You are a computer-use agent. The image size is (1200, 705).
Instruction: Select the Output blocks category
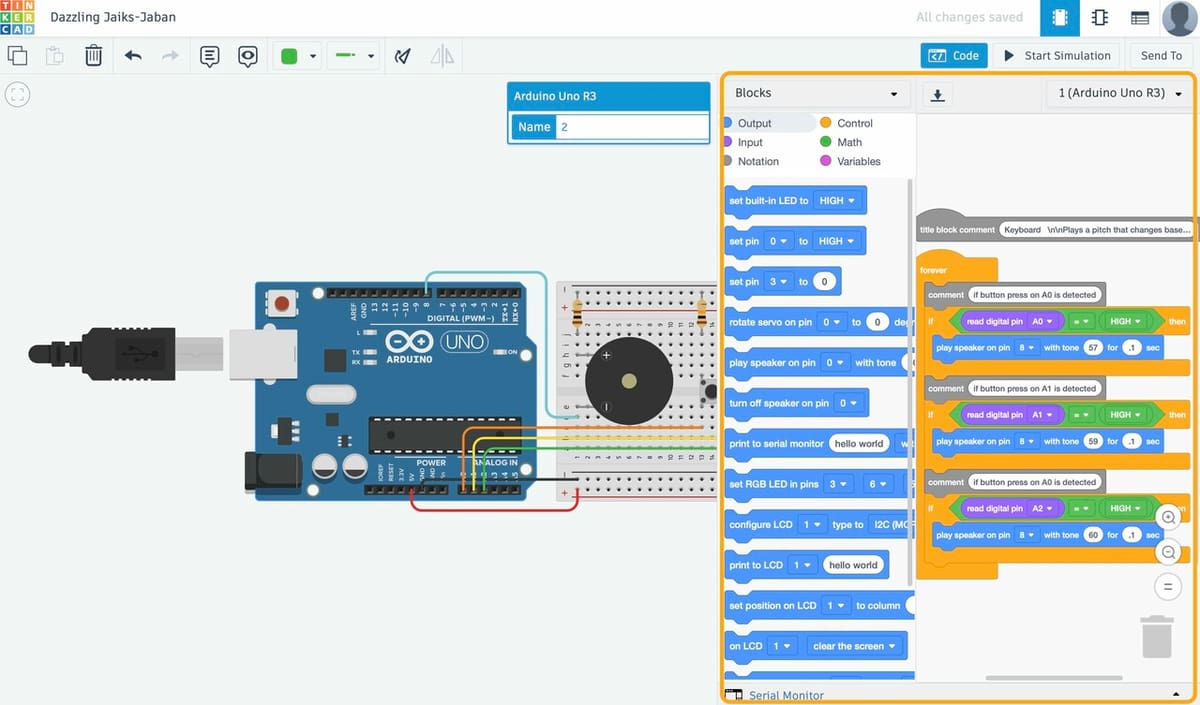click(756, 122)
